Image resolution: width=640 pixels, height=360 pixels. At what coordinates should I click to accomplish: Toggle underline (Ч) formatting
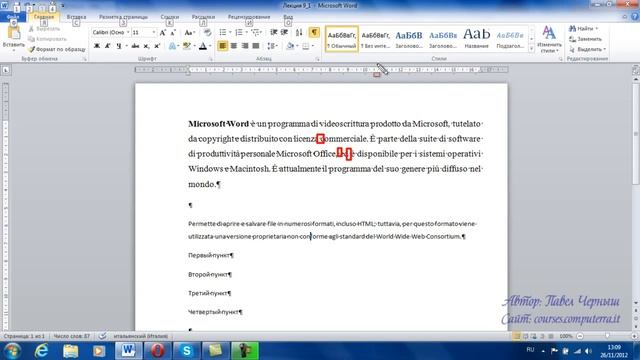coord(118,46)
